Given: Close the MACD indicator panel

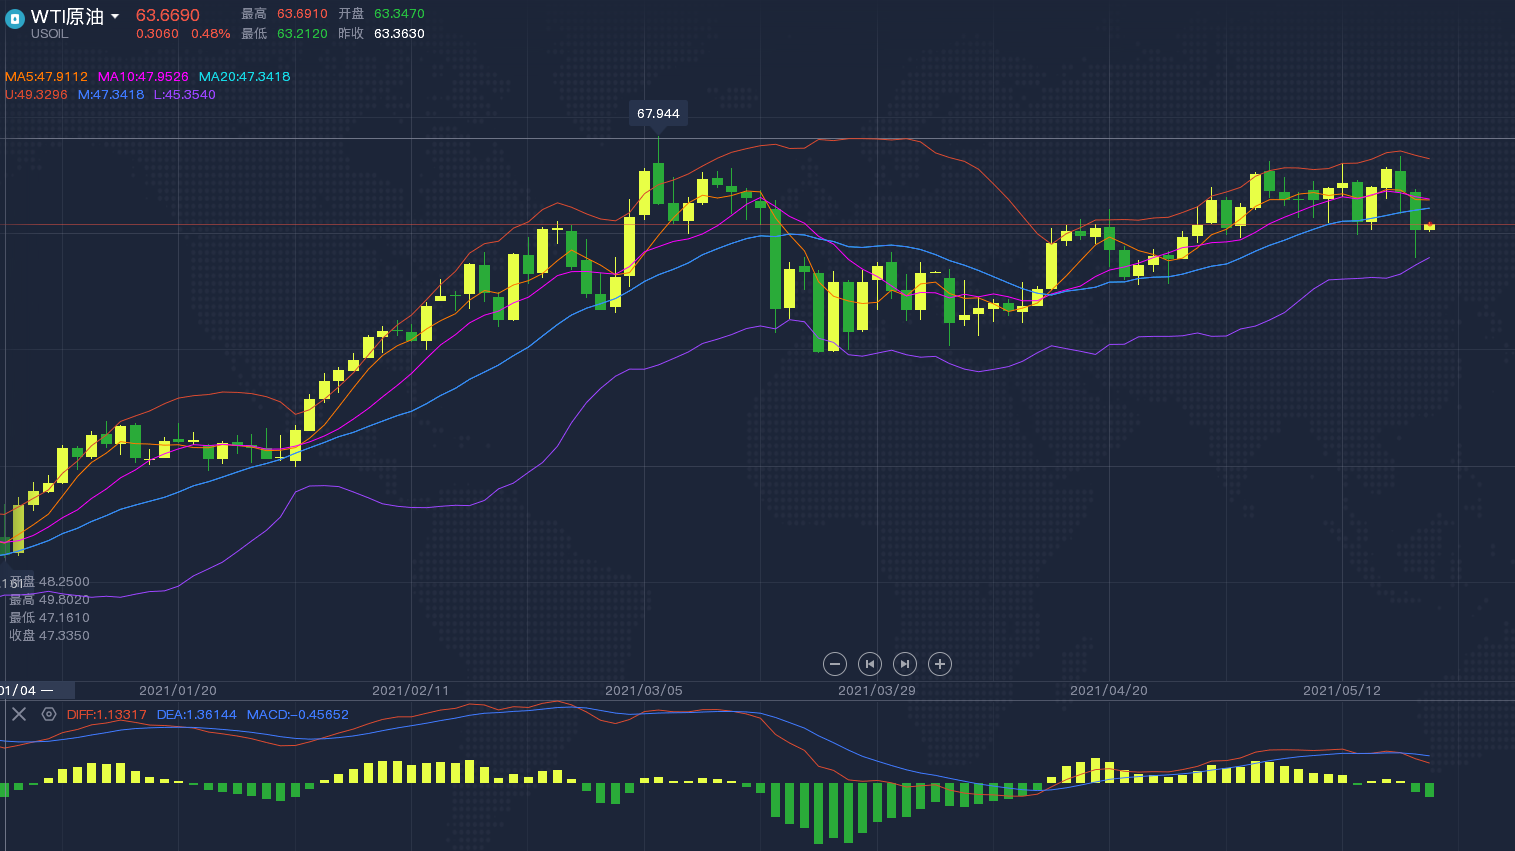Looking at the screenshot, I should pyautogui.click(x=19, y=714).
